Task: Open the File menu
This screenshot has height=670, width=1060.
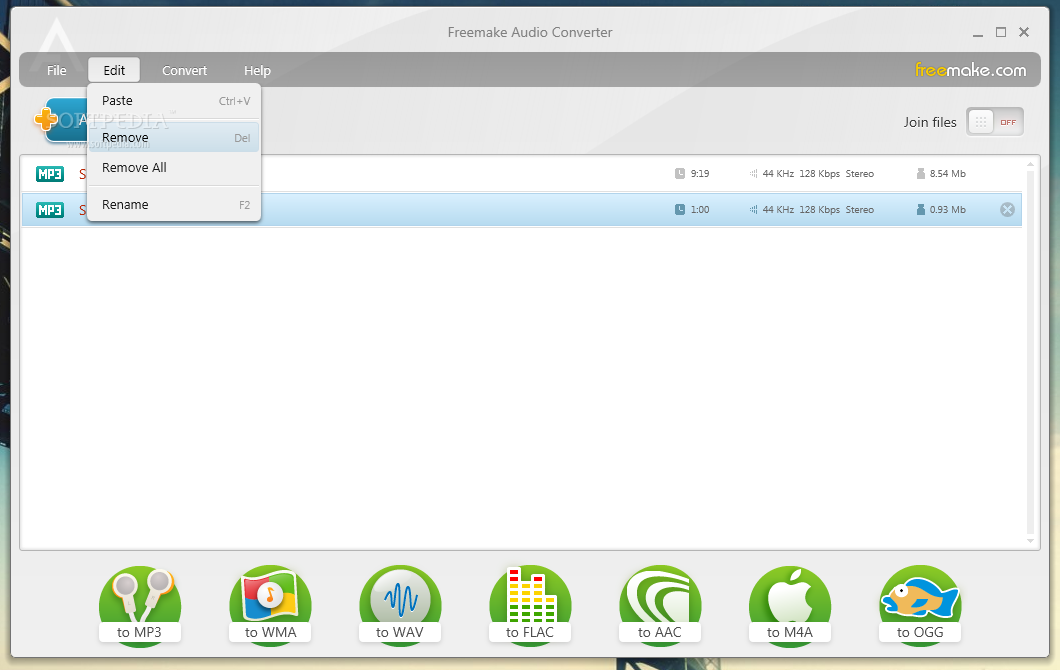Action: tap(57, 70)
